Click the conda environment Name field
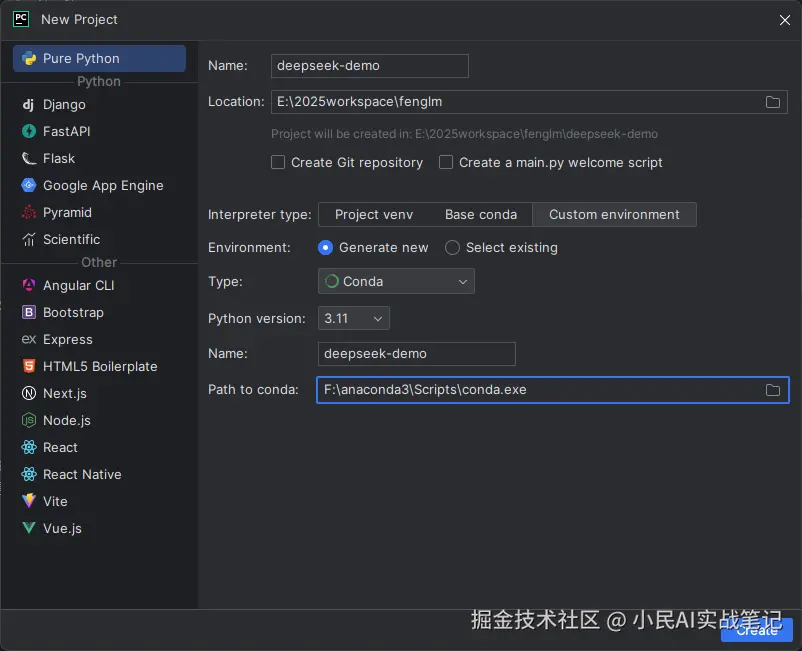The image size is (802, 651). click(416, 354)
